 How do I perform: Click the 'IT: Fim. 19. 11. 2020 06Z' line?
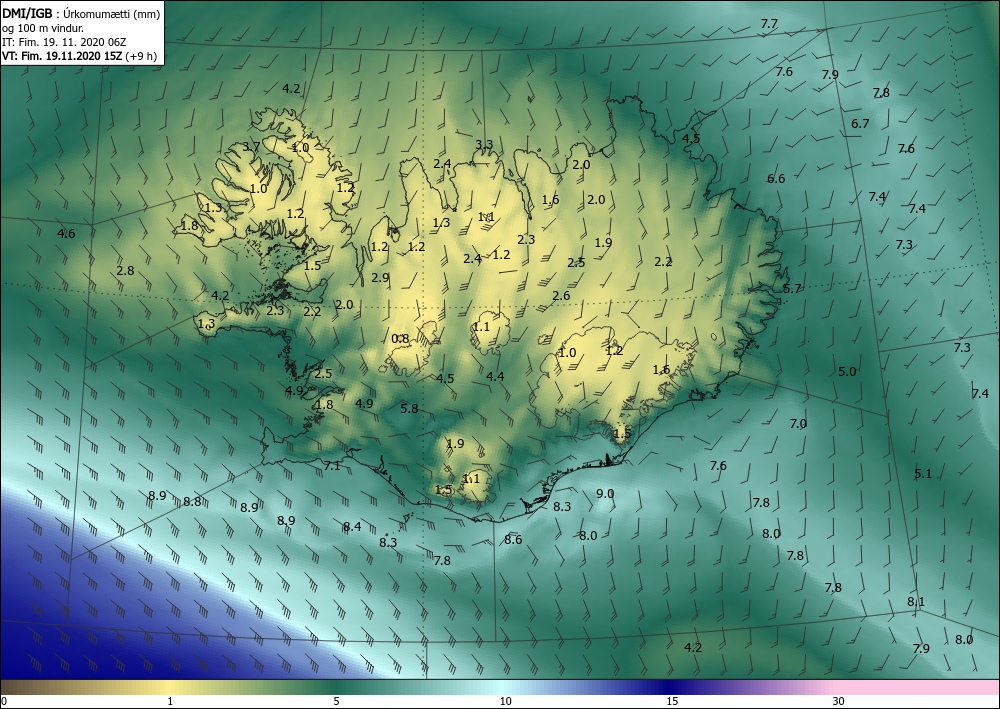click(64, 42)
